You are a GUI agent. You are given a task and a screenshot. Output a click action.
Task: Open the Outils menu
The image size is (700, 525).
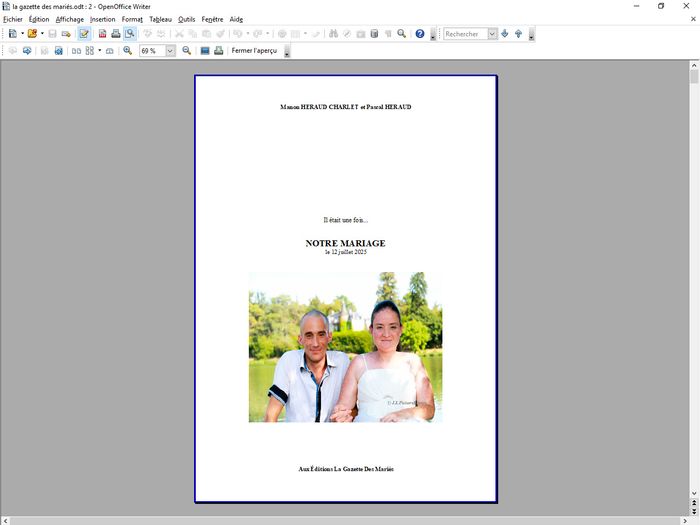(x=187, y=19)
